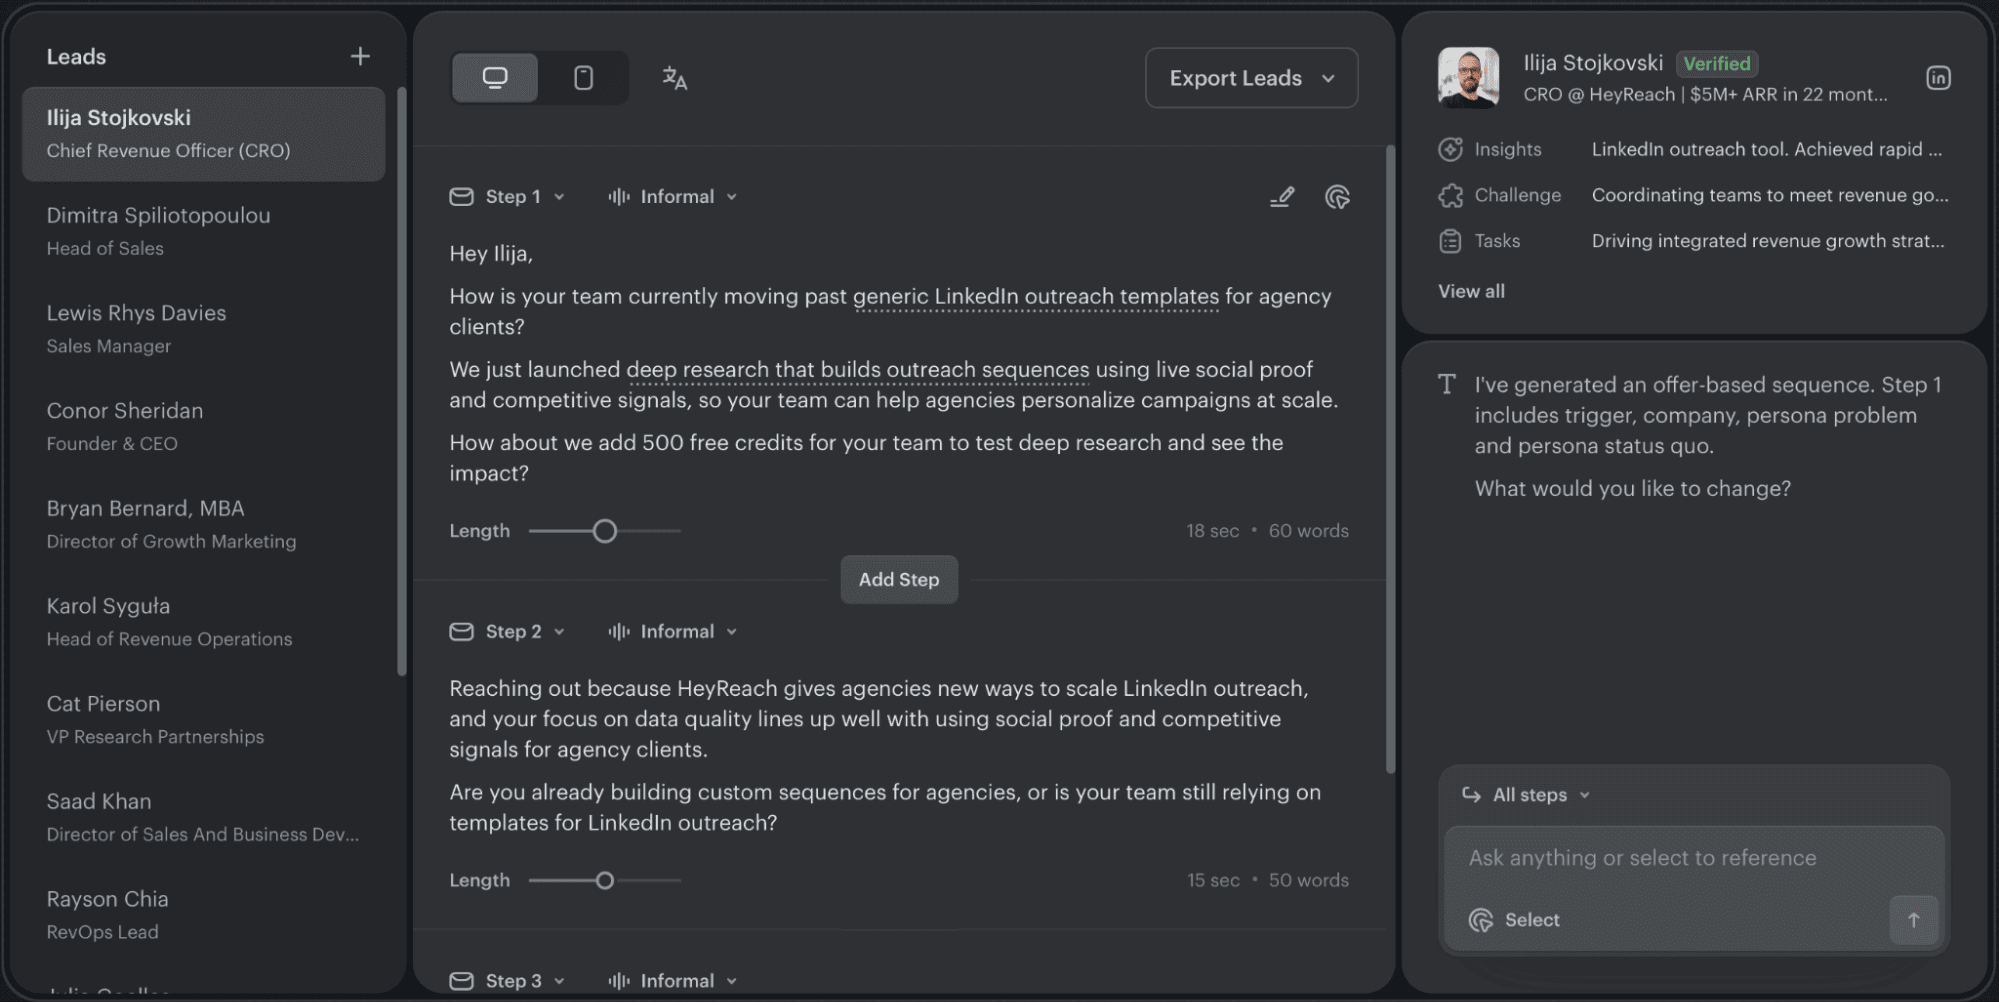The image size is (1999, 1003).
Task: Click the Add Step button
Action: [x=899, y=580]
